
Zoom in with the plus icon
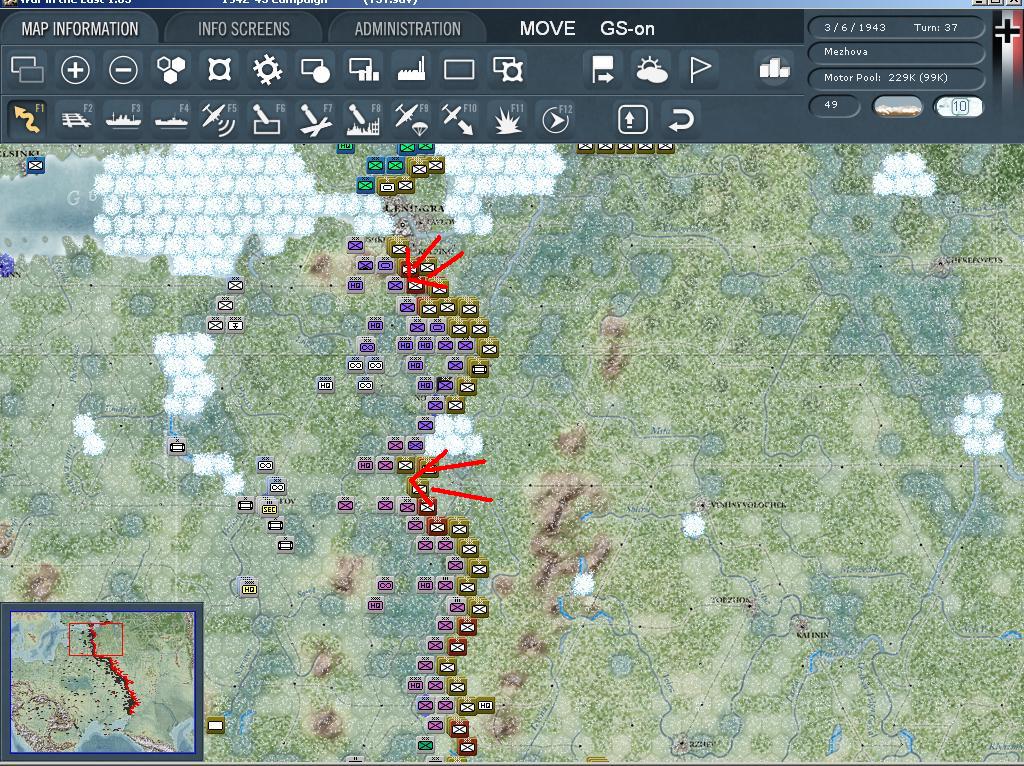75,69
